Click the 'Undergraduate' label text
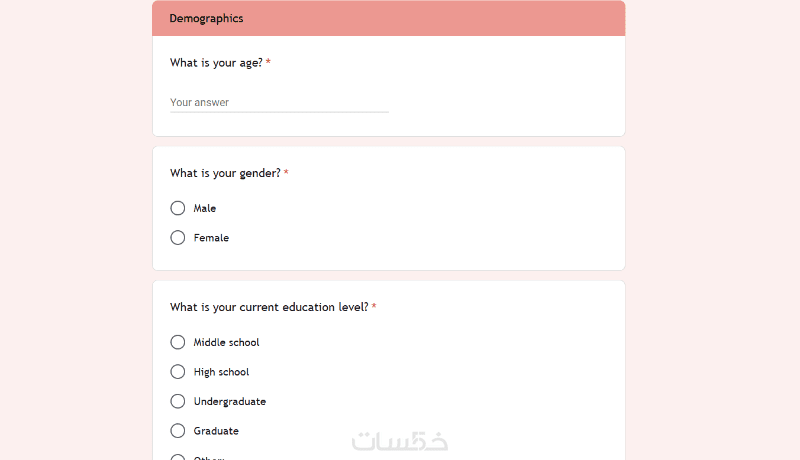The height and width of the screenshot is (460, 800). coord(230,401)
